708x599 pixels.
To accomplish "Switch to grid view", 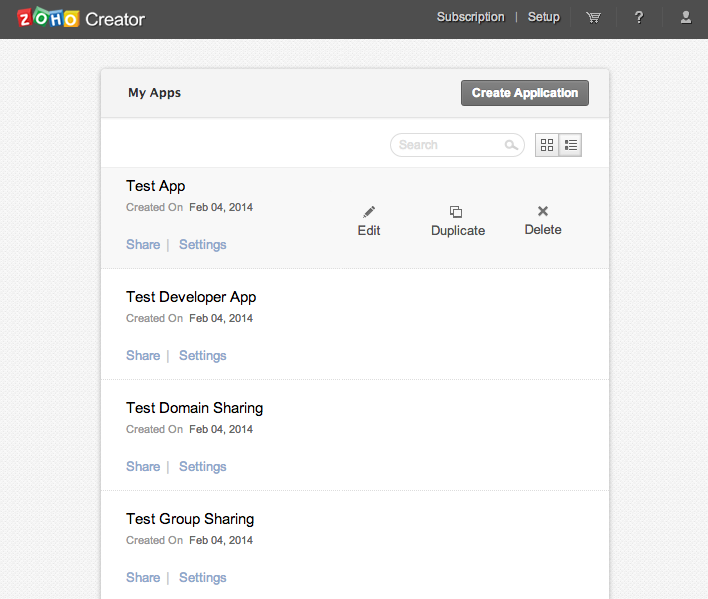I will [x=547, y=145].
